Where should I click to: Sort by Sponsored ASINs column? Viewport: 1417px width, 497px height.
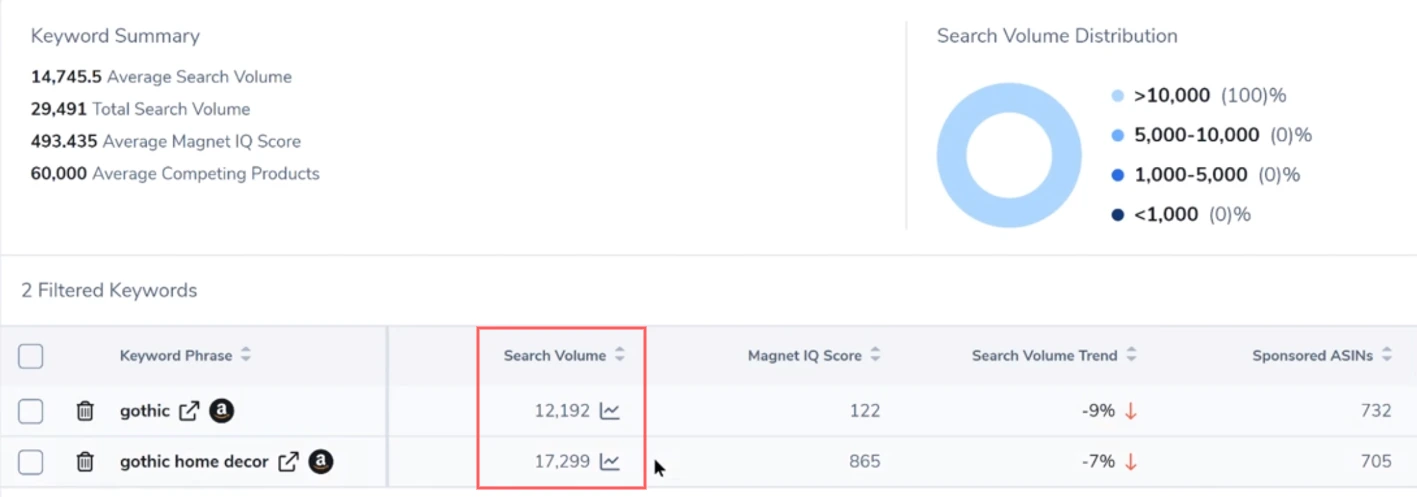coord(1387,355)
